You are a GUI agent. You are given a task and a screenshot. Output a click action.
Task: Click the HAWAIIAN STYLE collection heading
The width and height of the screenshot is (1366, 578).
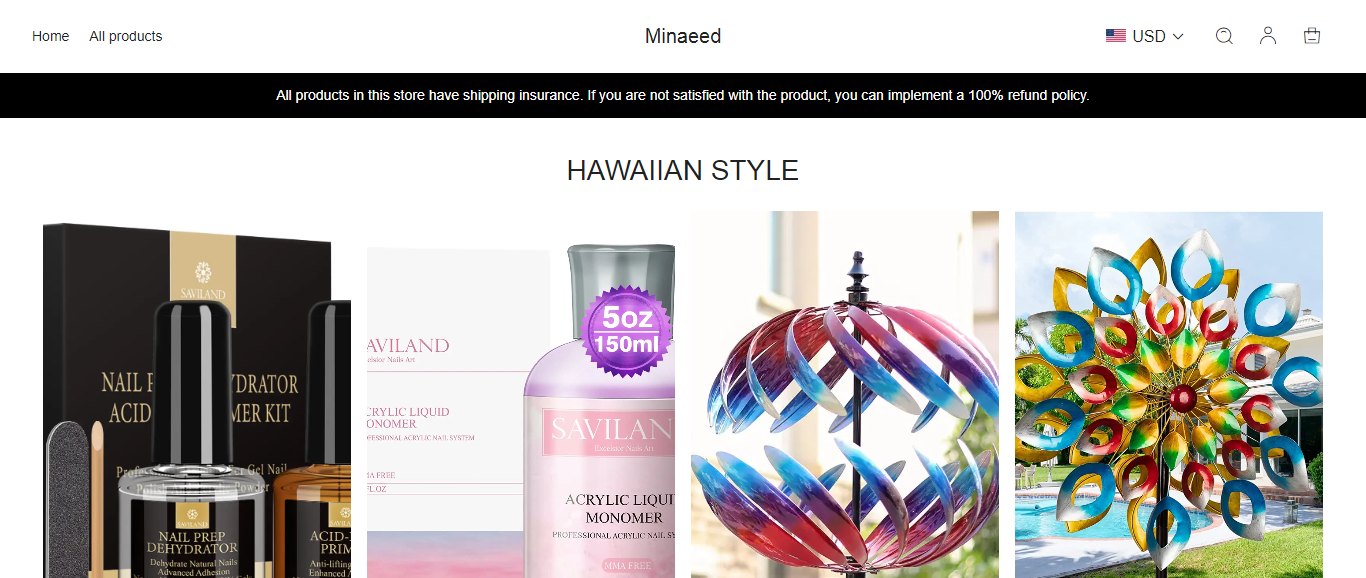[683, 171]
